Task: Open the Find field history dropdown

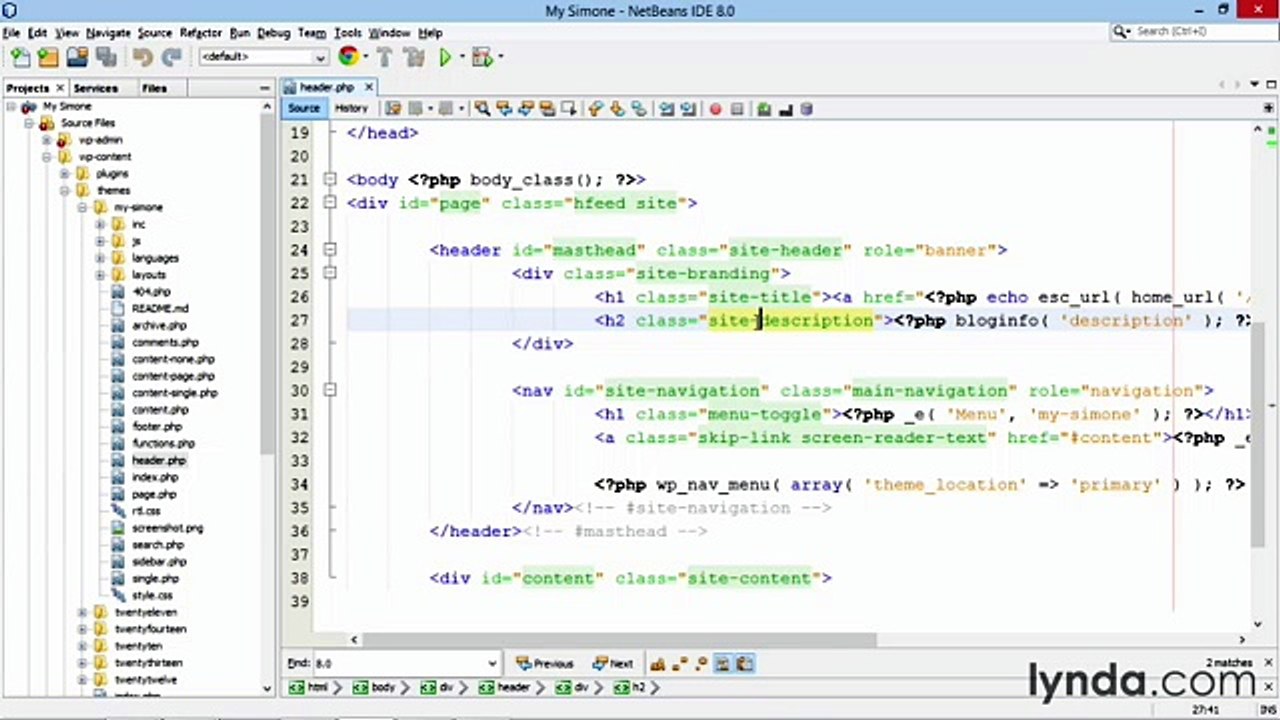Action: coord(492,663)
